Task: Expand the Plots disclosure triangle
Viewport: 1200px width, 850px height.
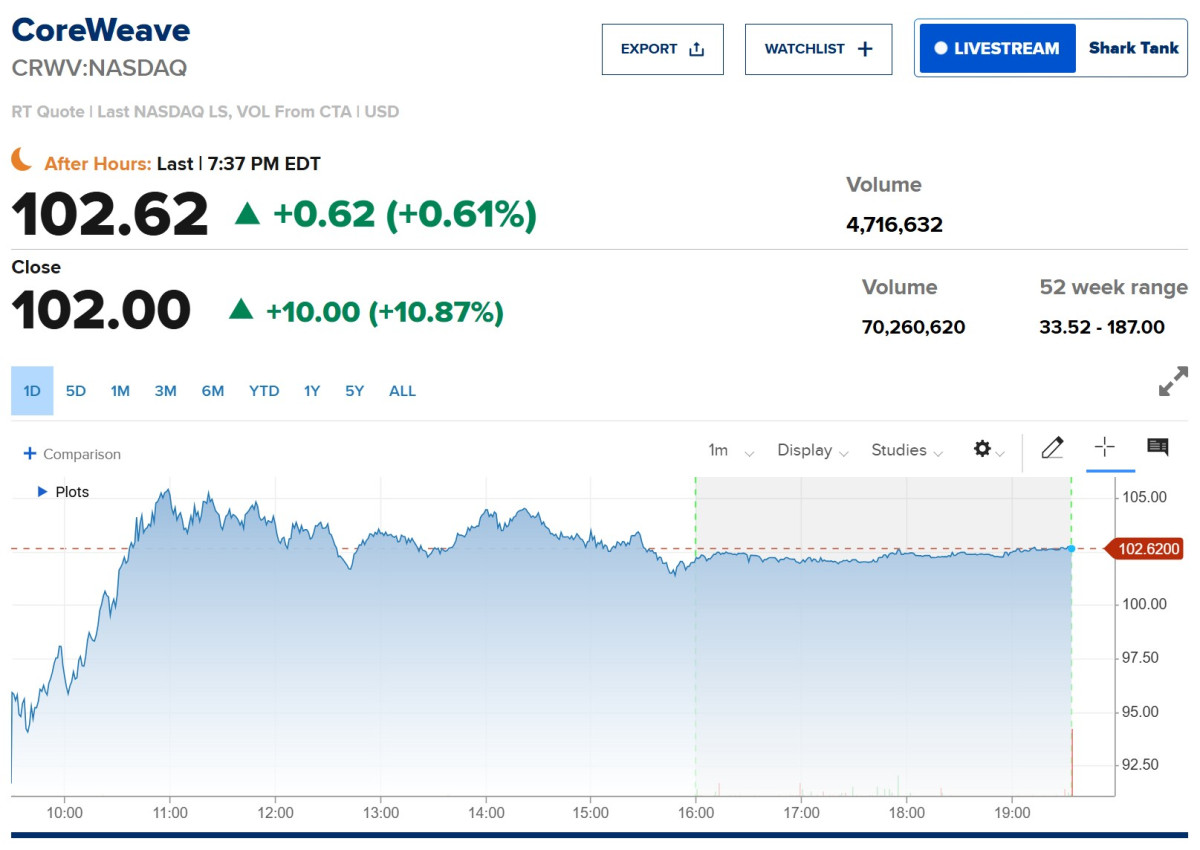Action: point(42,492)
